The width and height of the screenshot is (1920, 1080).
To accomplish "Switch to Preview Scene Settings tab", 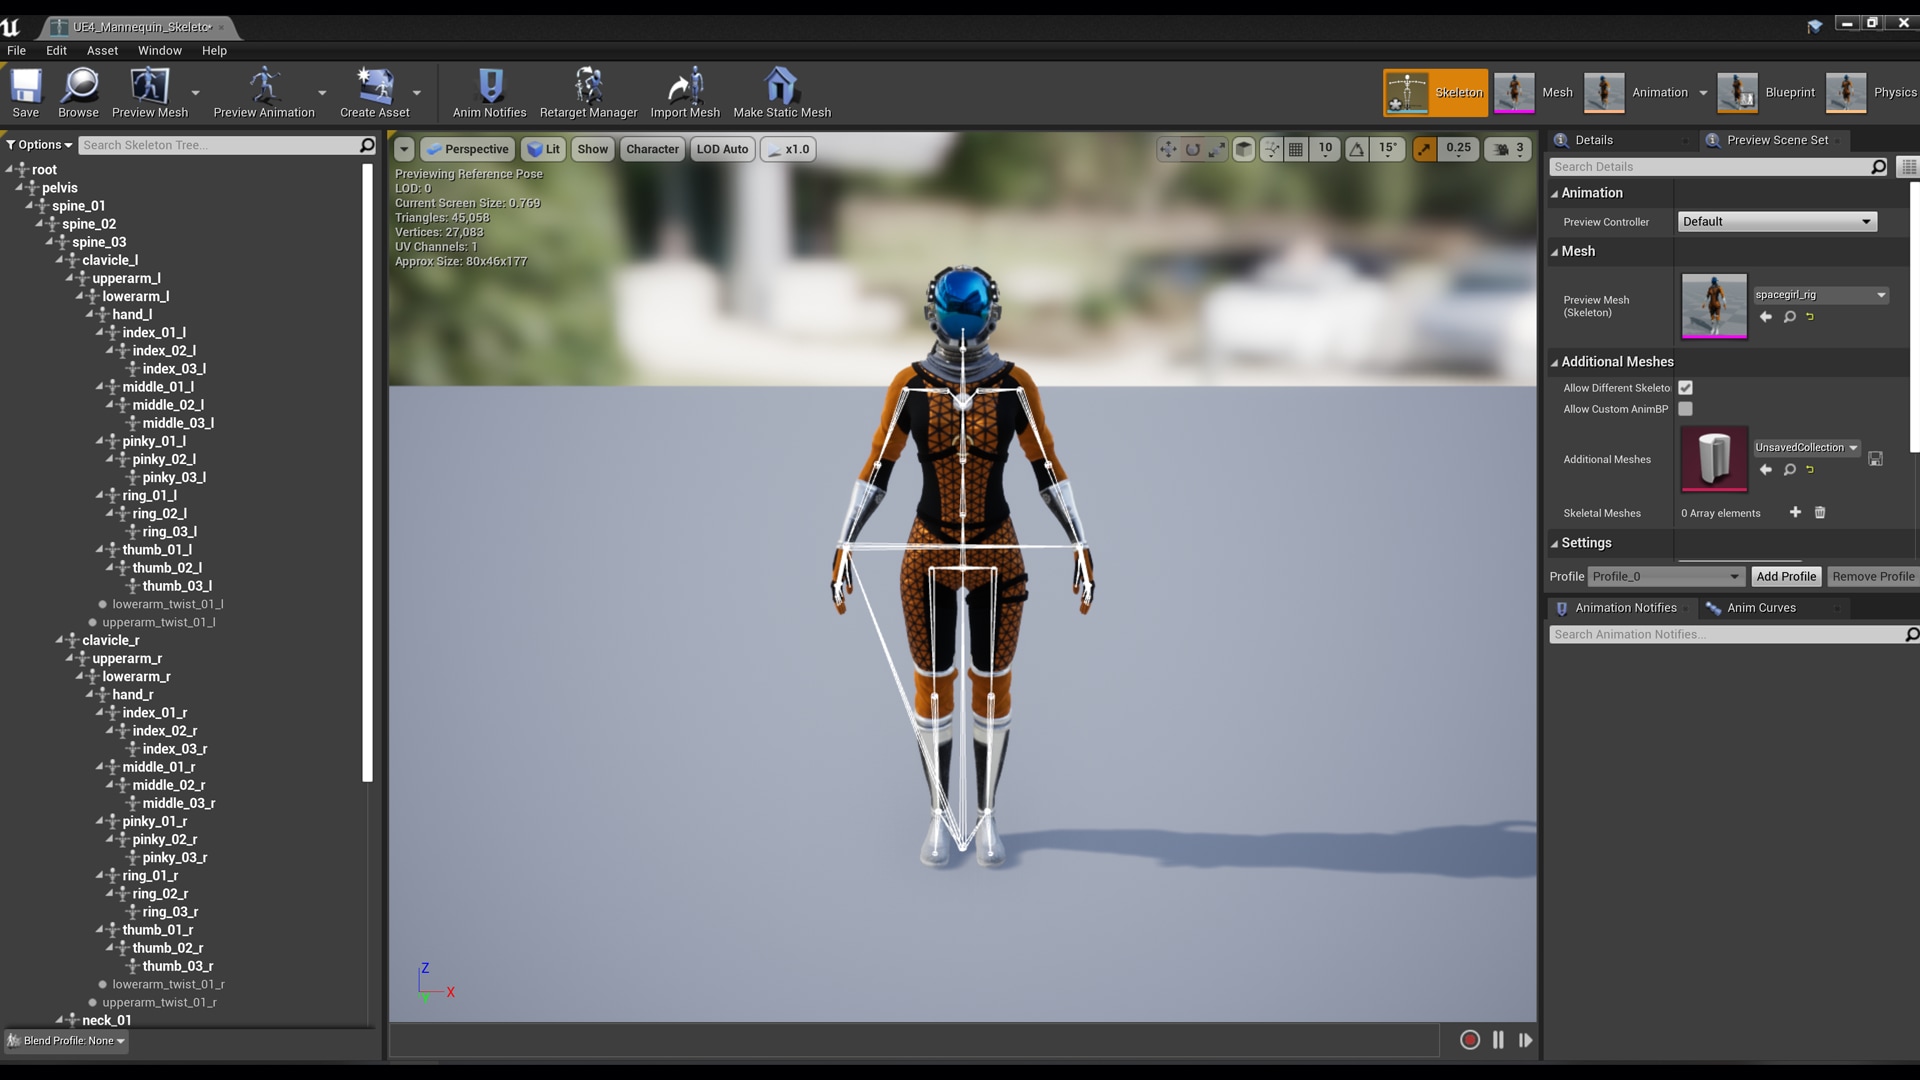I will point(1776,140).
